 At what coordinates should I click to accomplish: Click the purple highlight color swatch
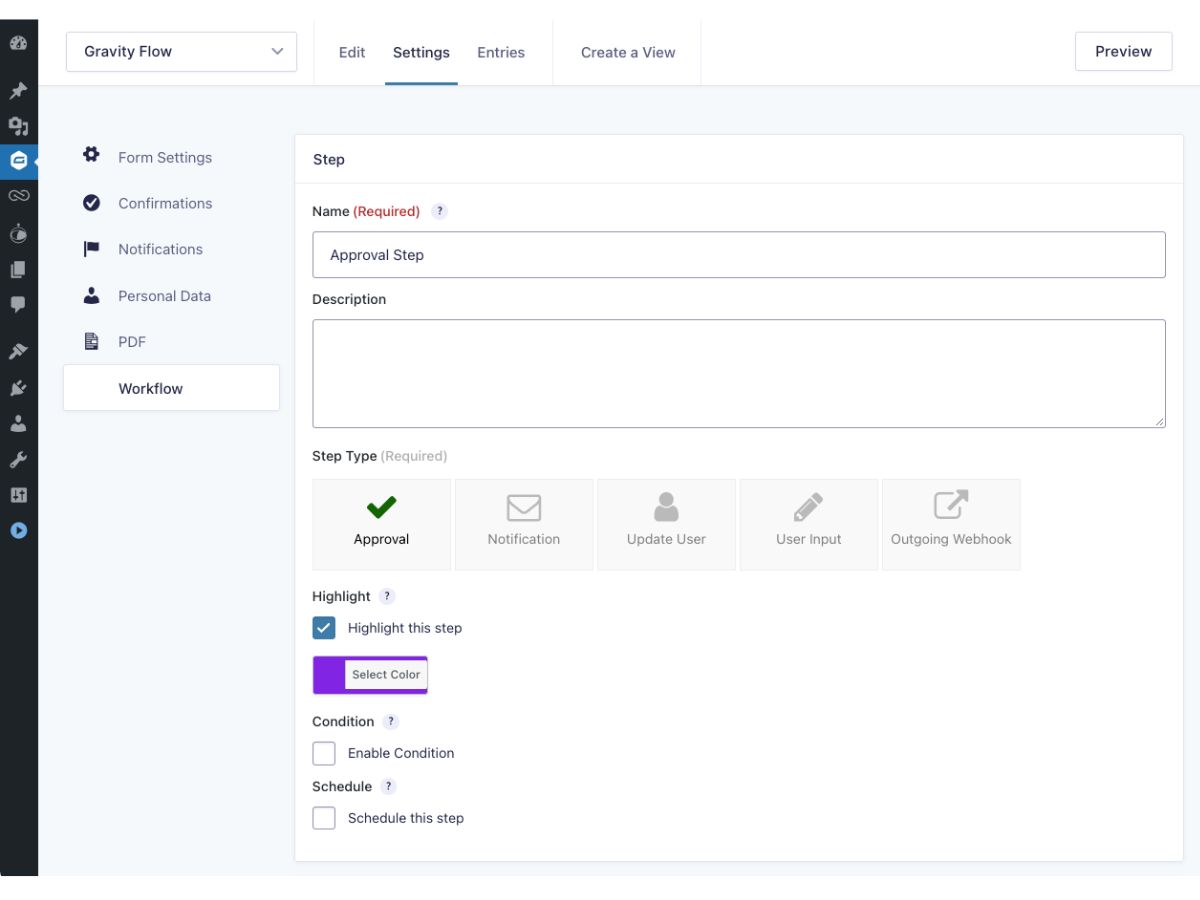tap(329, 675)
